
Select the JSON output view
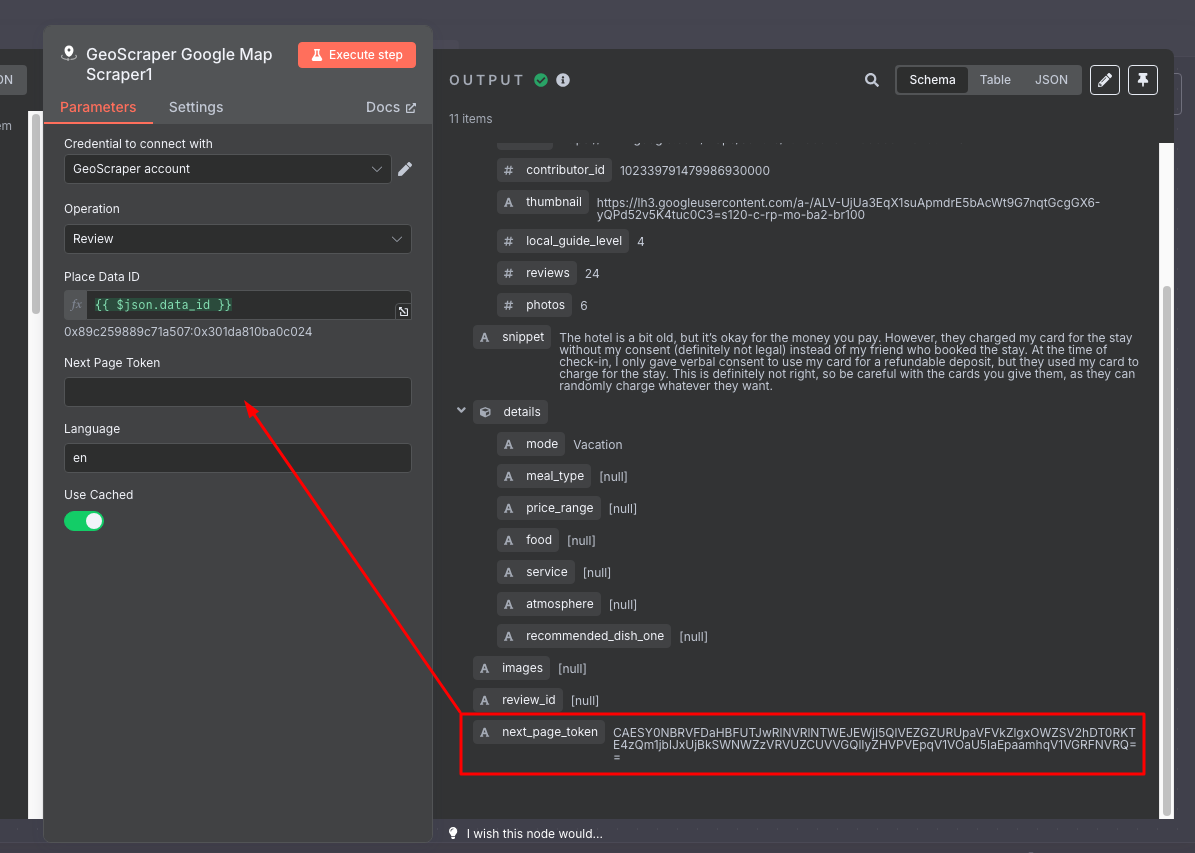pyautogui.click(x=1051, y=80)
